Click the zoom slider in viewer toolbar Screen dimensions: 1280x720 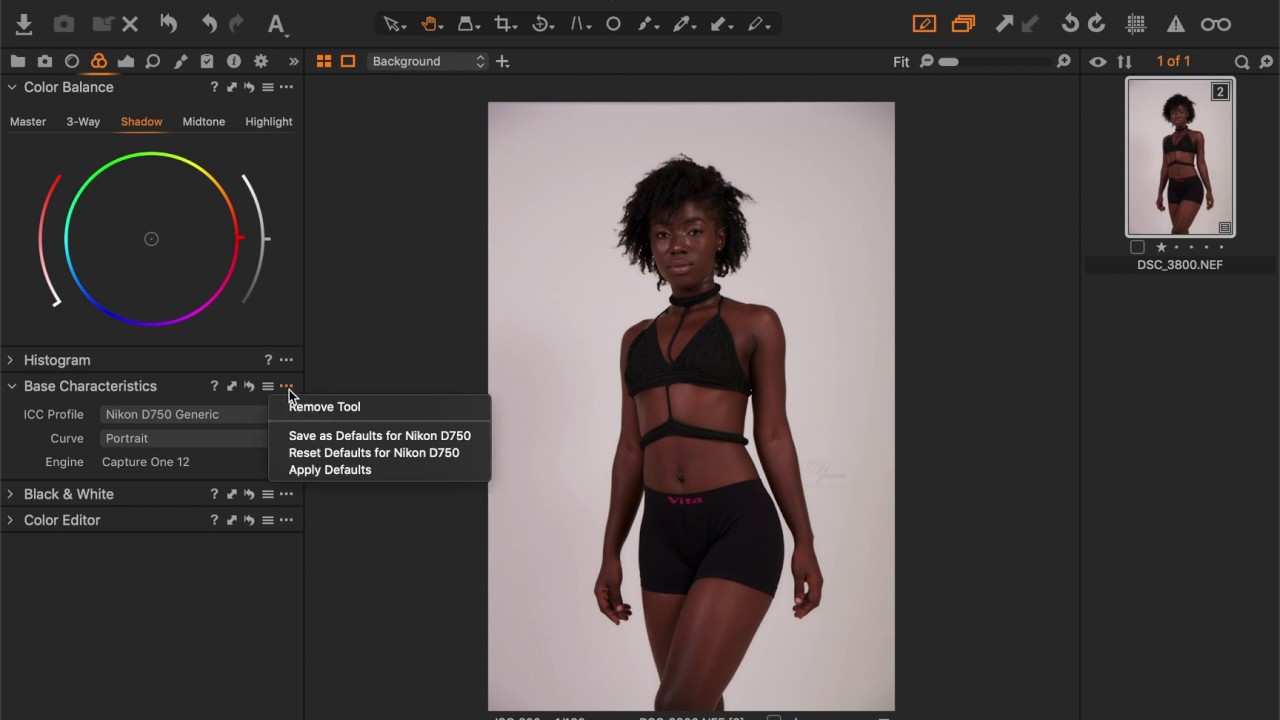(x=995, y=62)
